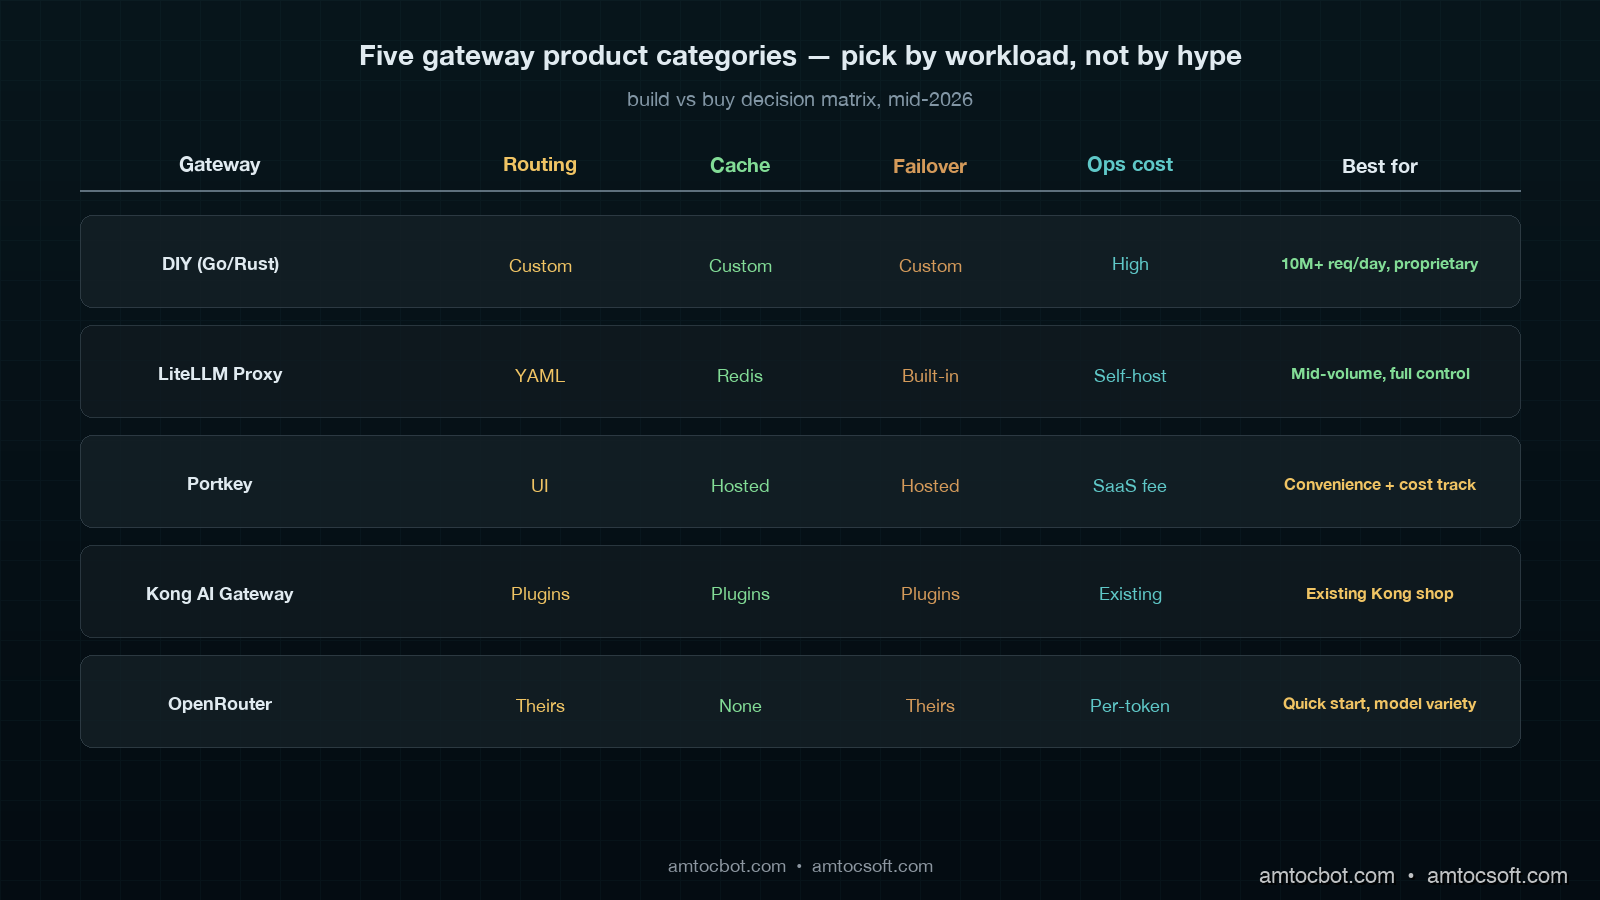Click the 'Portkey' row name
The width and height of the screenshot is (1600, 900).
point(220,484)
